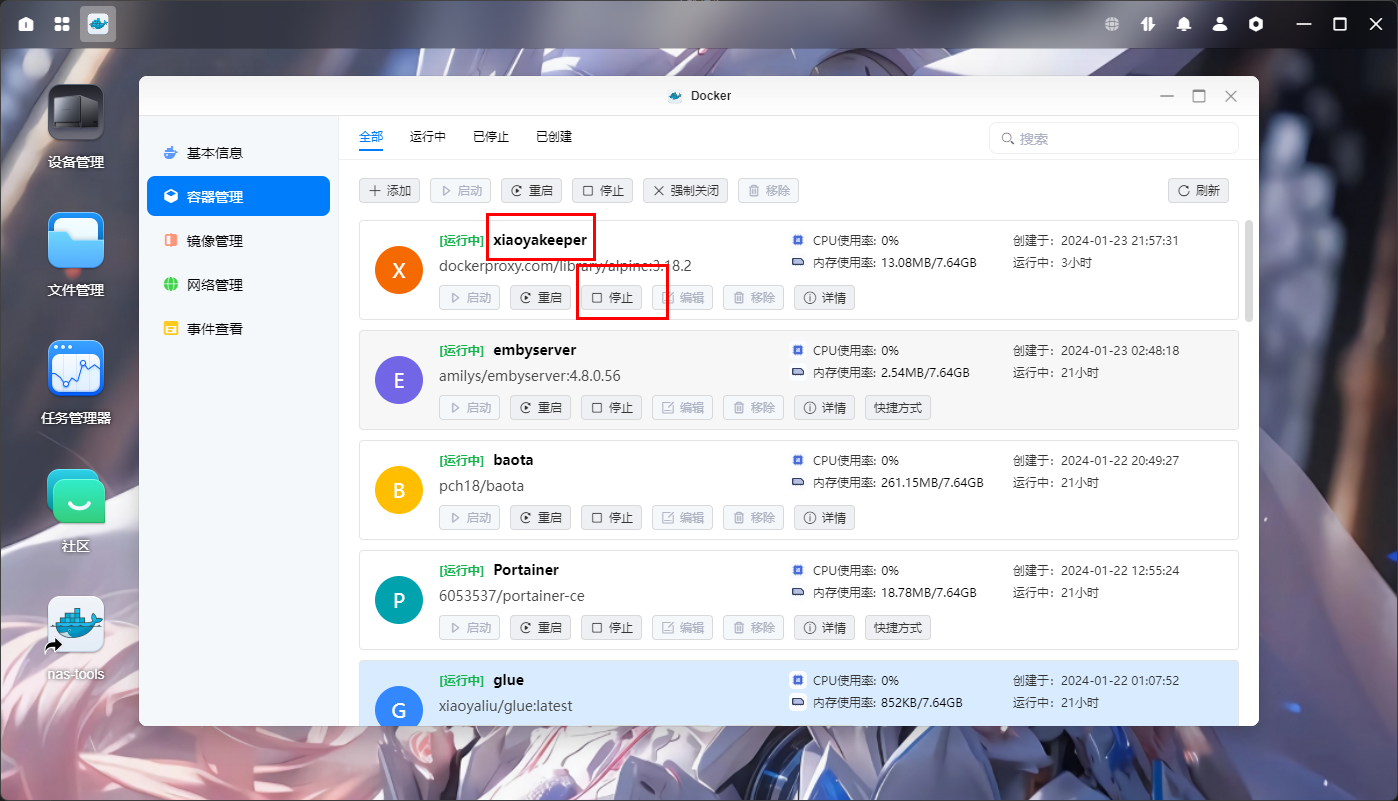Select 镜像管理 in the sidebar
The height and width of the screenshot is (801, 1398).
click(214, 241)
